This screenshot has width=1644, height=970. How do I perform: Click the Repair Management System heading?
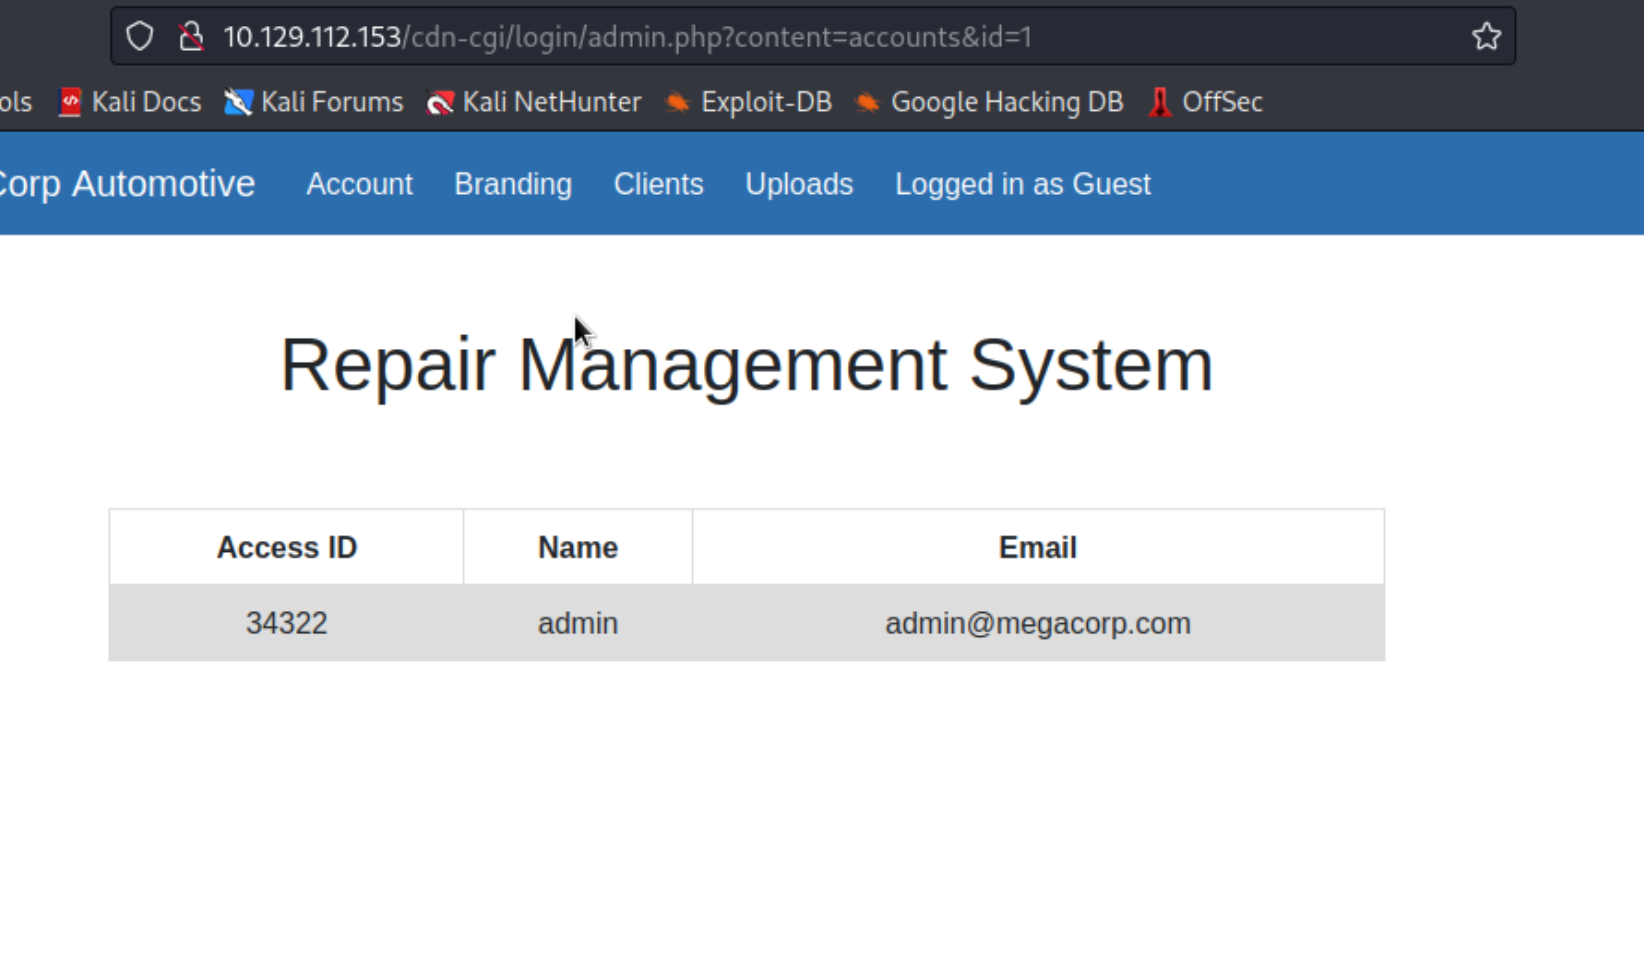(x=746, y=365)
